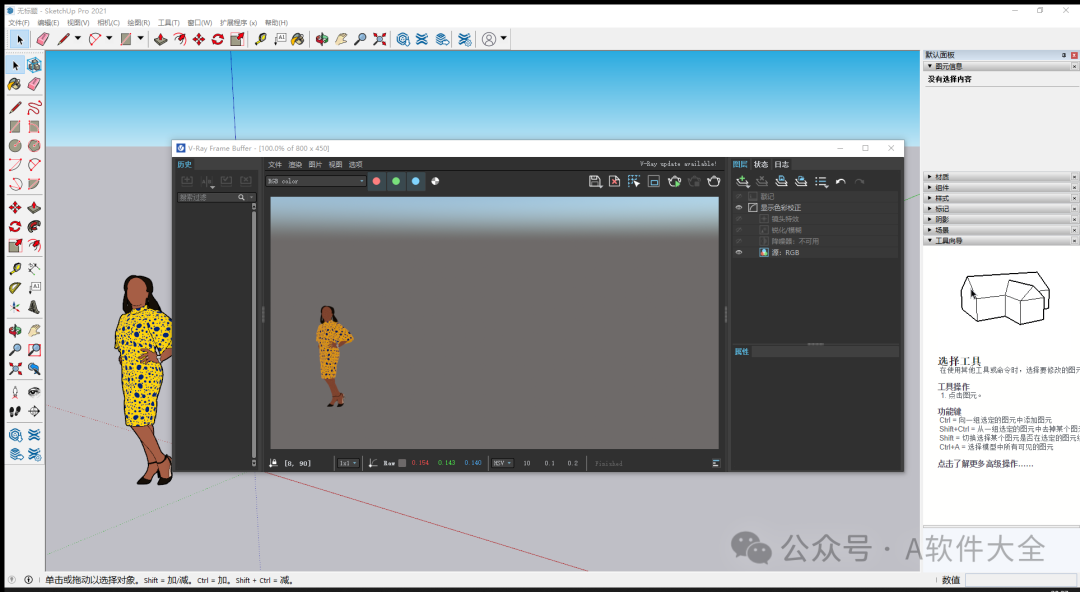Select the Walk footprints tool
Screen dimensions: 1080x592
point(14,411)
